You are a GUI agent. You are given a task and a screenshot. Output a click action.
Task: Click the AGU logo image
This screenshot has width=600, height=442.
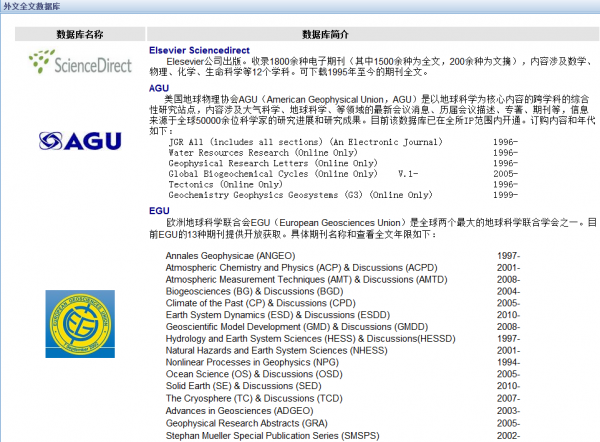pos(80,141)
